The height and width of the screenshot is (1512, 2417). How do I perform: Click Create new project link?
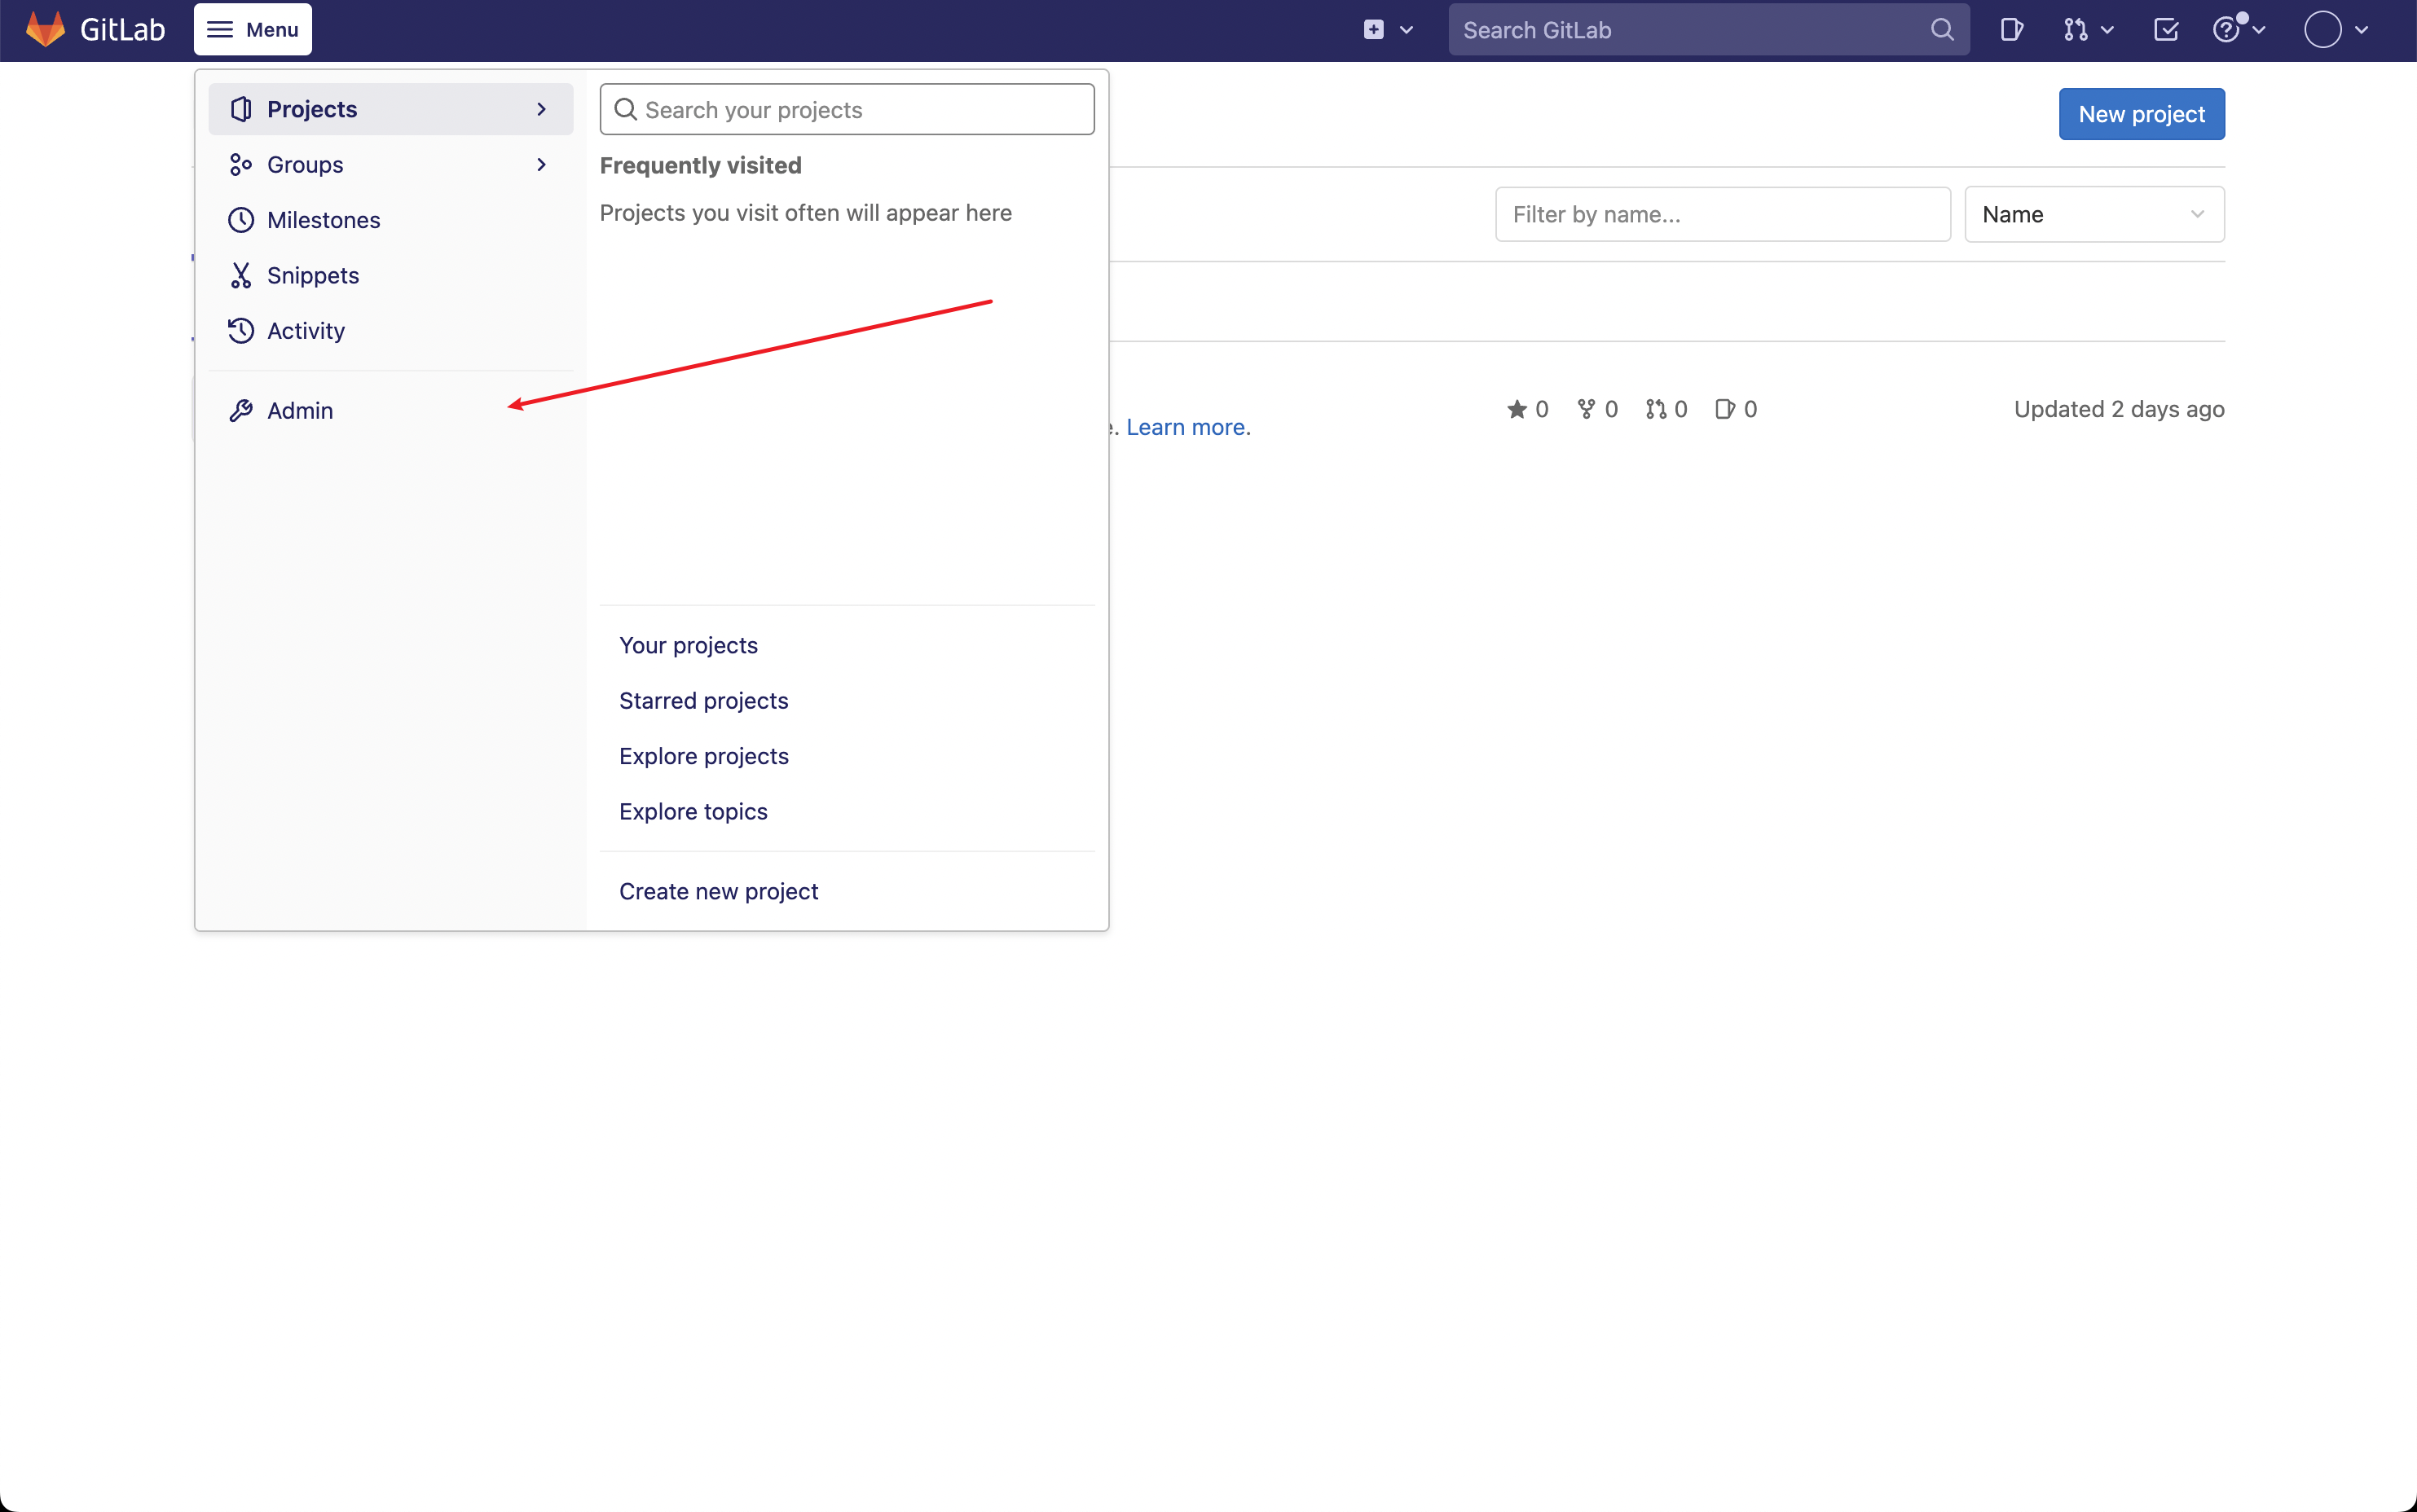point(718,891)
